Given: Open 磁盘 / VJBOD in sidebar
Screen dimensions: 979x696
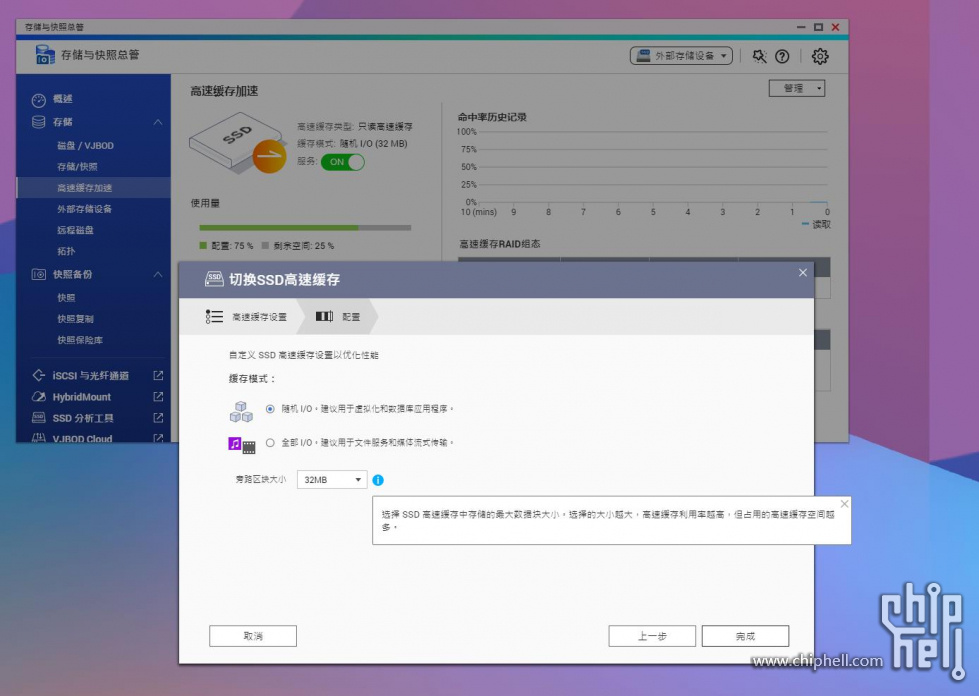Looking at the screenshot, I should 86,145.
